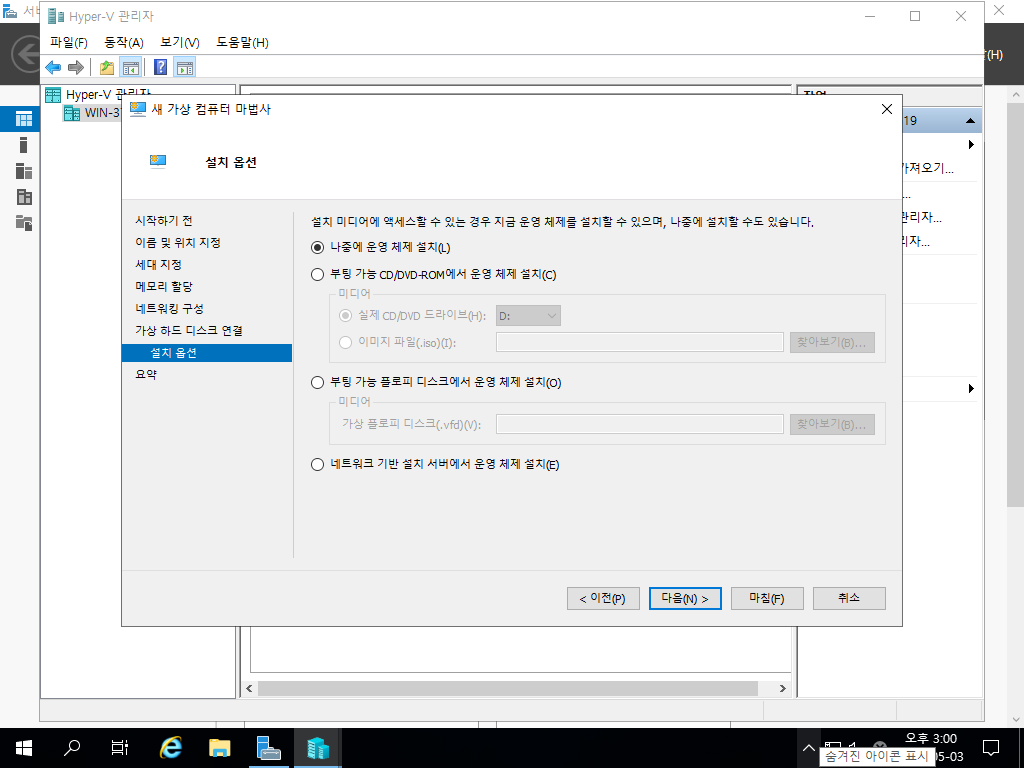Toggle the console tree show/hide toolbar icon
This screenshot has height=768, width=1024.
pos(131,67)
